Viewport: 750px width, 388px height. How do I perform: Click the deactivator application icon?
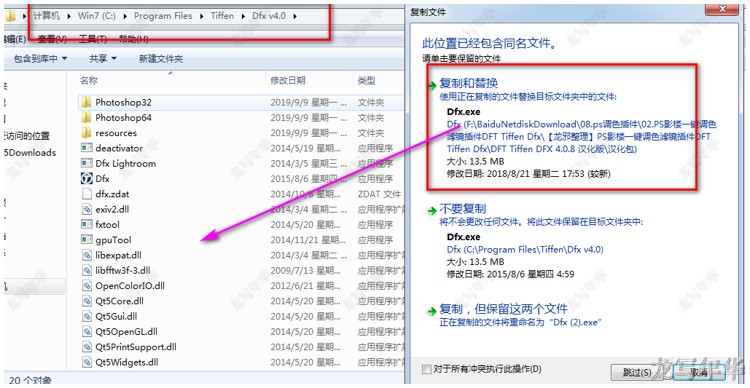(86, 148)
